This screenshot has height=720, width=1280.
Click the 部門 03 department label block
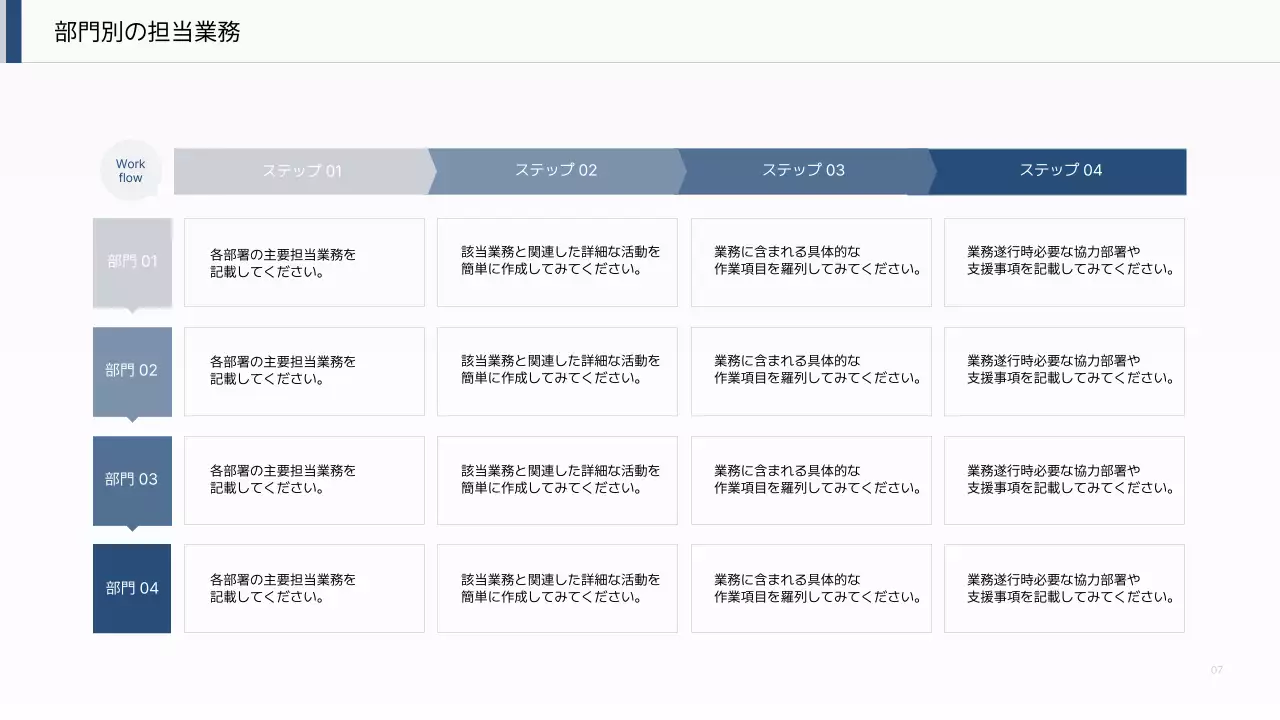(x=132, y=480)
